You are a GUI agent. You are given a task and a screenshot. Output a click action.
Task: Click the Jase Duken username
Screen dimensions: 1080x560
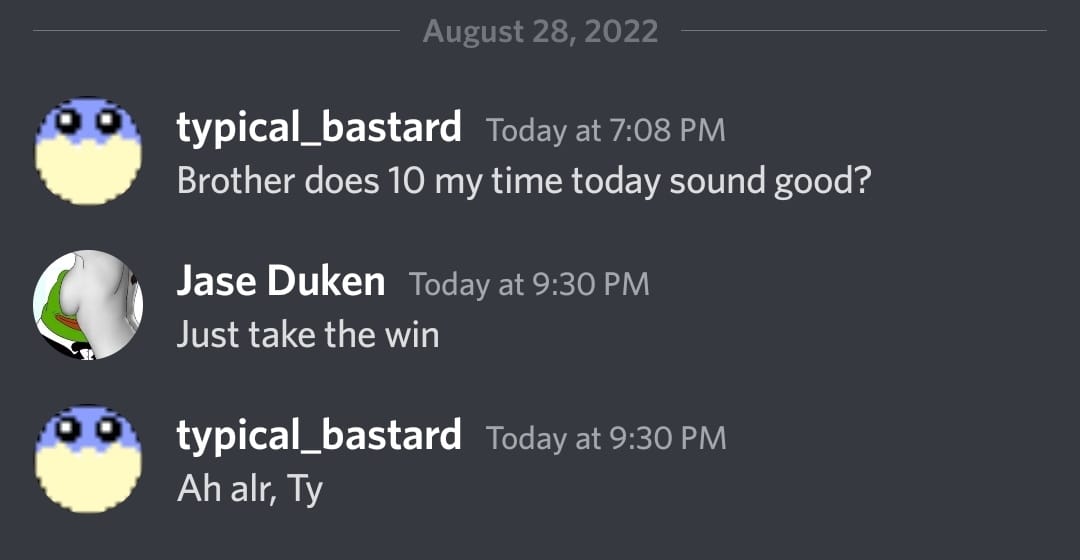click(280, 282)
